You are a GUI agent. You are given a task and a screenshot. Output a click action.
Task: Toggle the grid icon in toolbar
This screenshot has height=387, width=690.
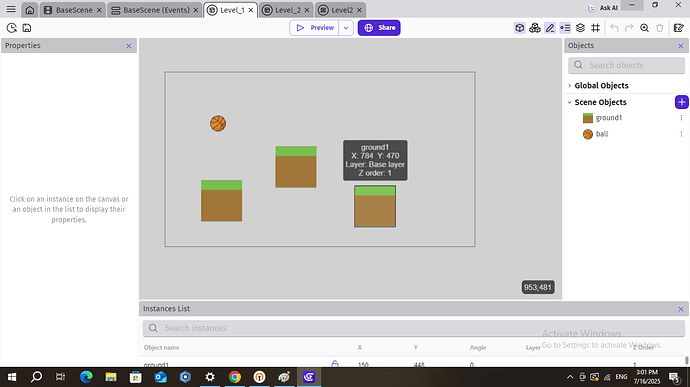(595, 28)
